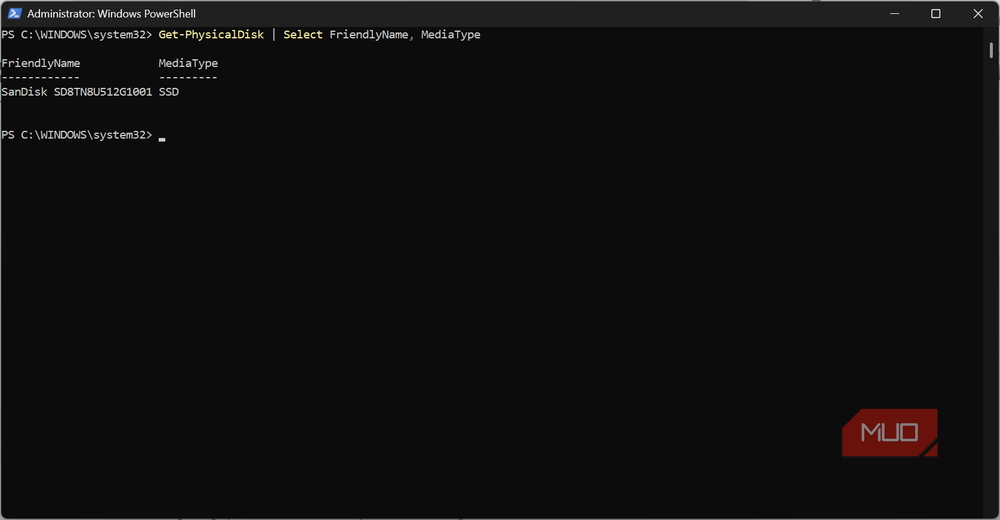The height and width of the screenshot is (520, 1000).
Task: Click the pipe symbol in the command
Action: (x=274, y=34)
